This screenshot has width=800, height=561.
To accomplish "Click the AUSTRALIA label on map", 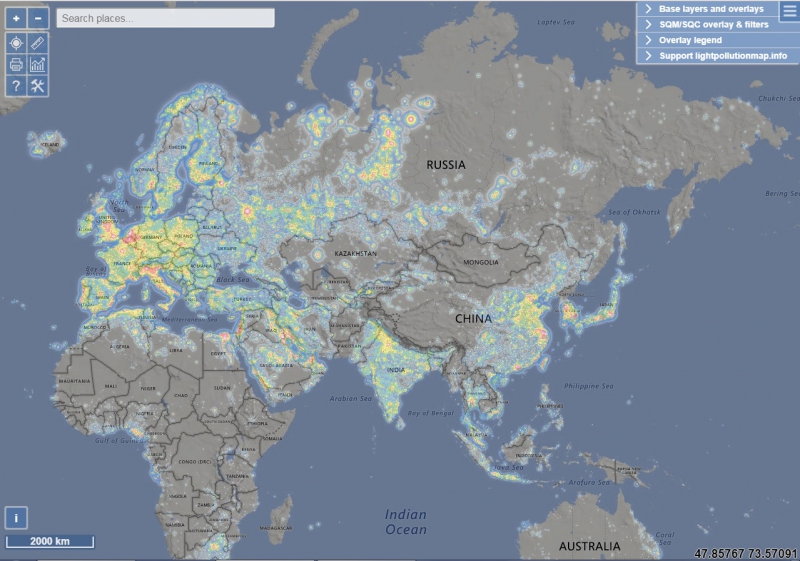I will tap(589, 547).
